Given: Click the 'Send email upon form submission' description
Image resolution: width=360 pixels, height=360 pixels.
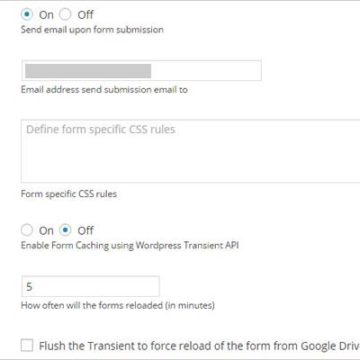Looking at the screenshot, I should click(x=92, y=30).
